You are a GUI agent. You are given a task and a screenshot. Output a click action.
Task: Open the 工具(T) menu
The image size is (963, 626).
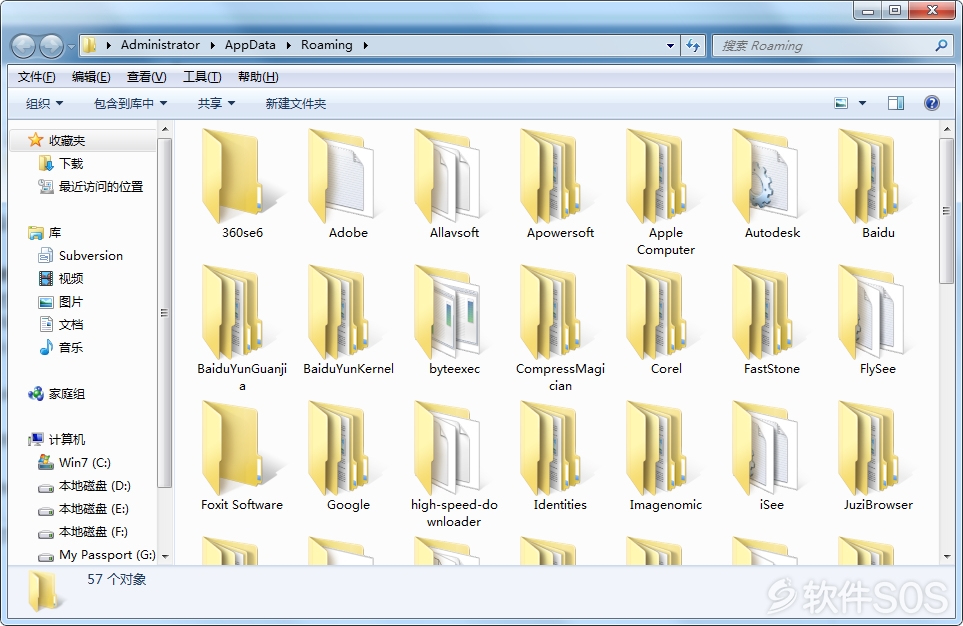pos(202,77)
